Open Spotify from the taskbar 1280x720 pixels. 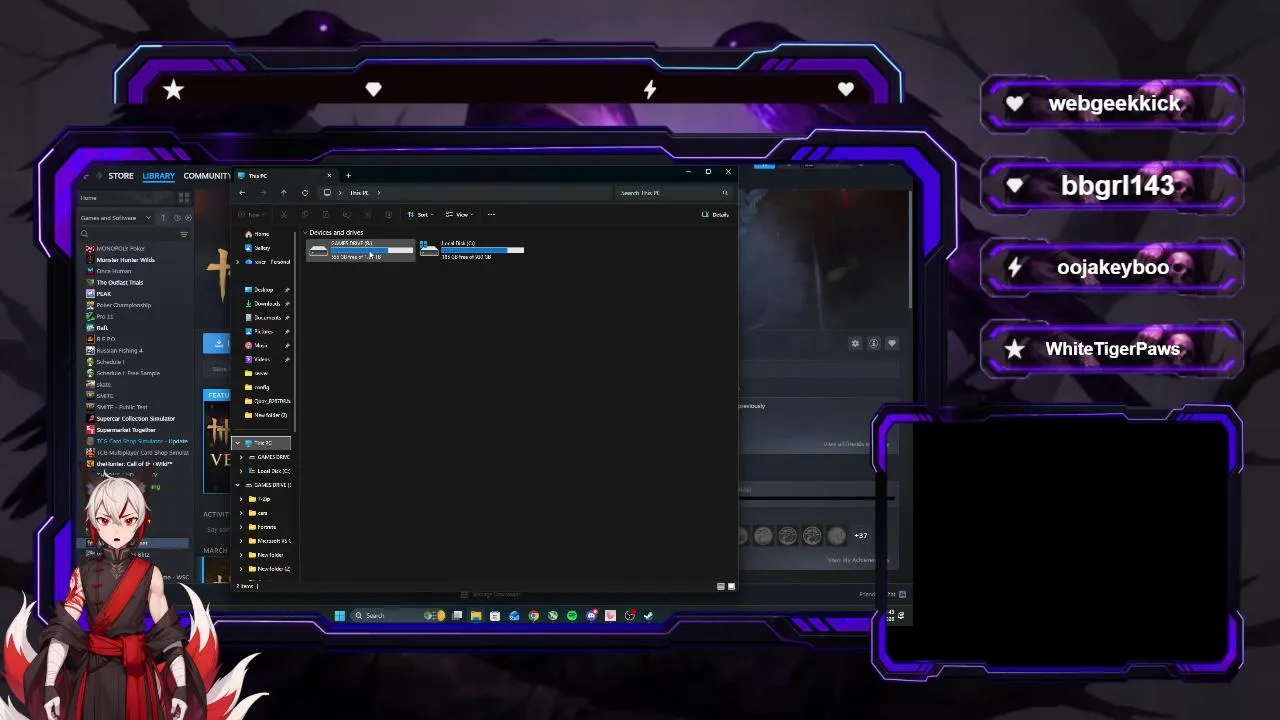[x=572, y=616]
